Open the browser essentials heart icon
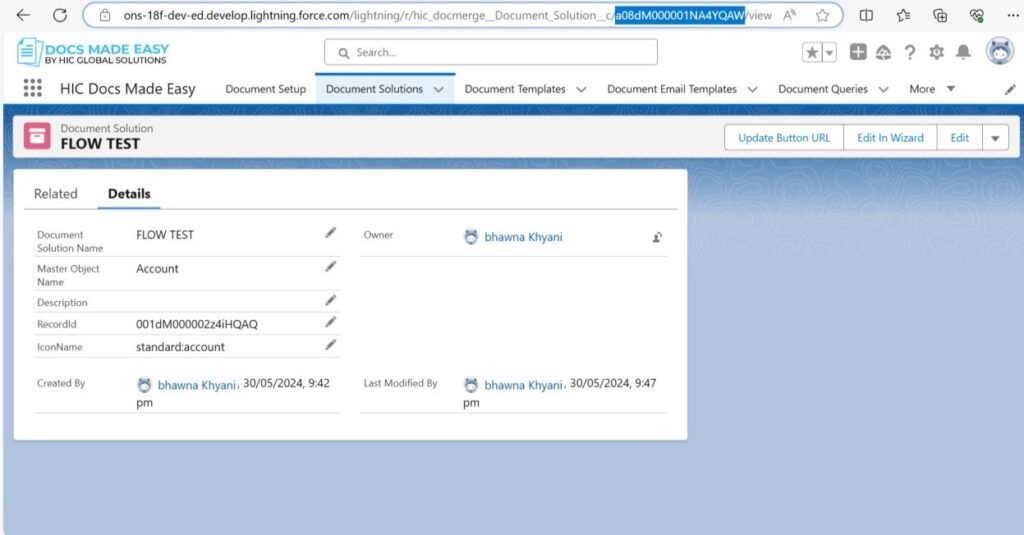This screenshot has height=535, width=1024. 976,15
